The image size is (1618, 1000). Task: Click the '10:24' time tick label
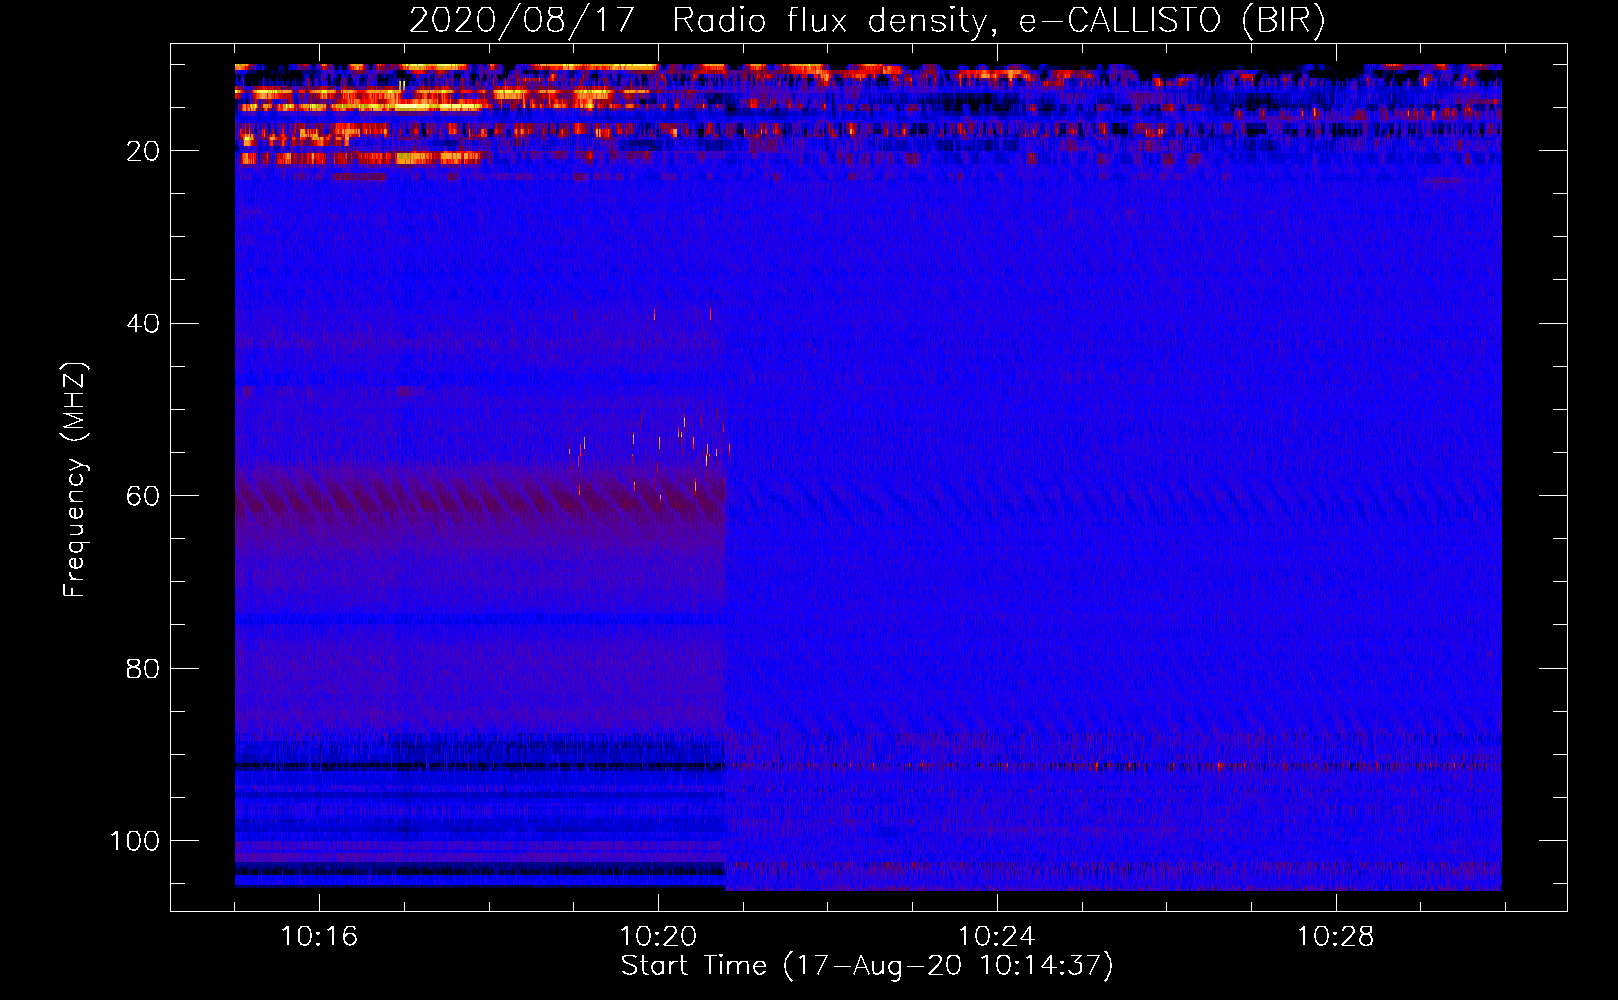click(997, 937)
